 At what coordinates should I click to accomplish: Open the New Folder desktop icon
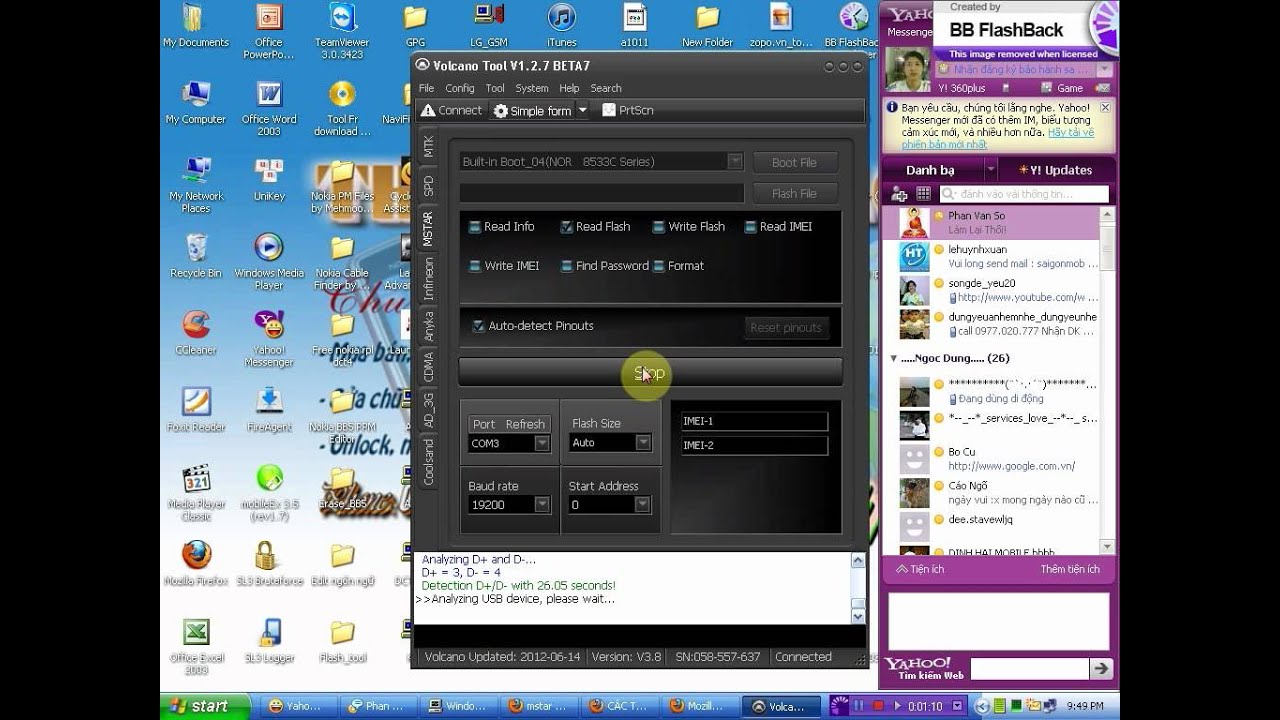[707, 26]
